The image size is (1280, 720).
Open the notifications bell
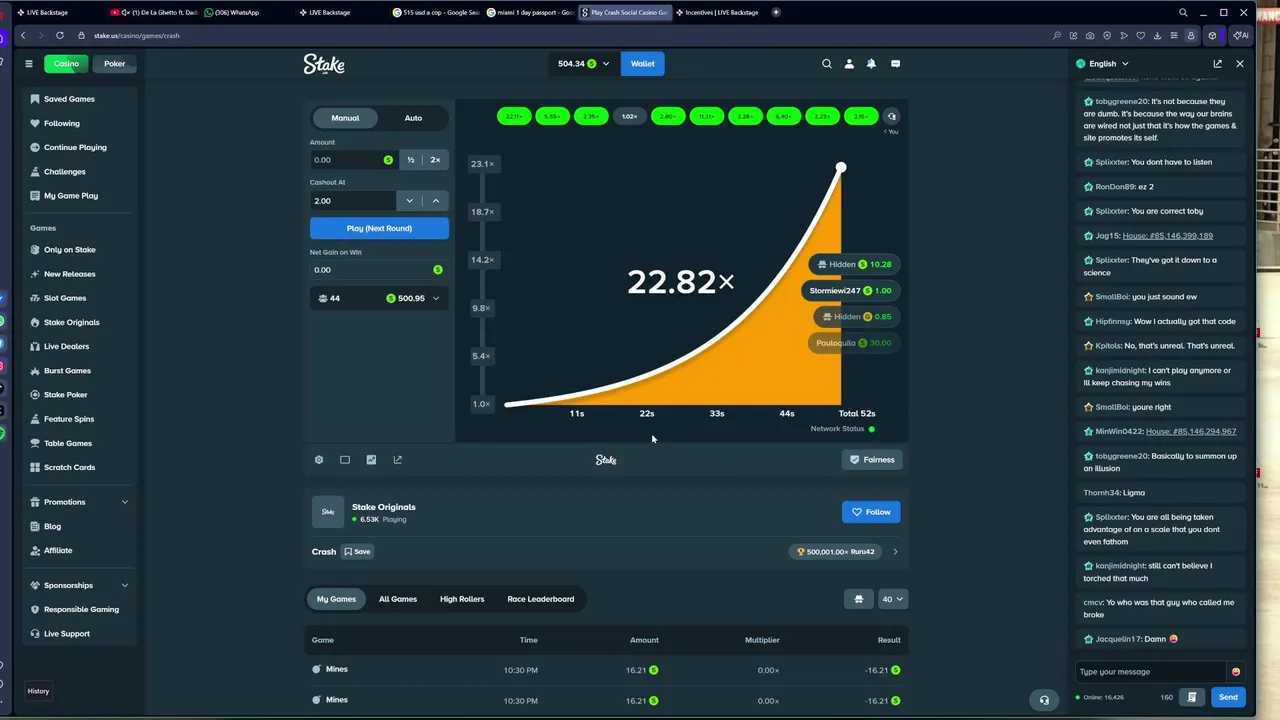(871, 64)
